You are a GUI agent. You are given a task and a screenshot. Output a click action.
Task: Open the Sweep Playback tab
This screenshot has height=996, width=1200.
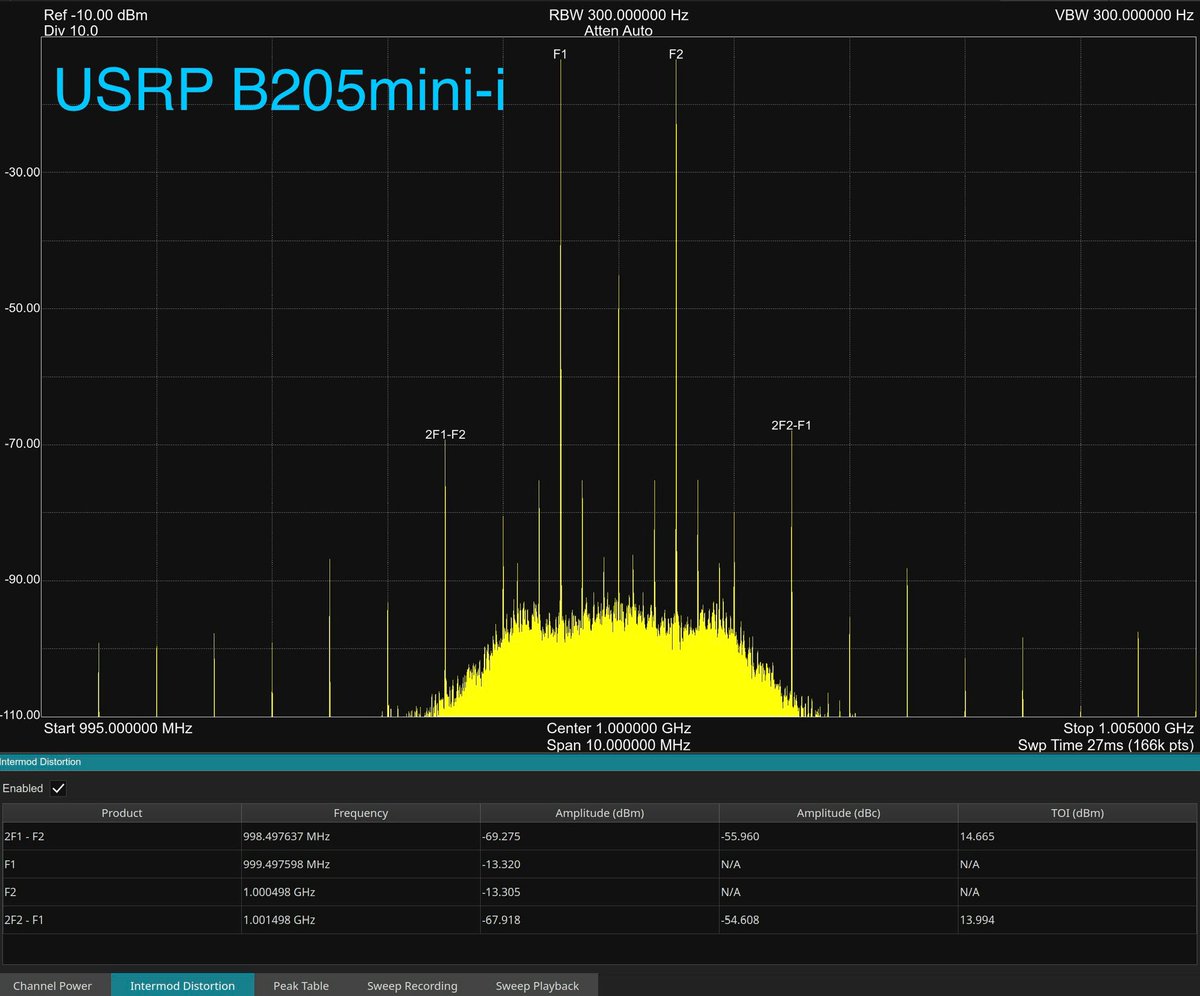537,985
